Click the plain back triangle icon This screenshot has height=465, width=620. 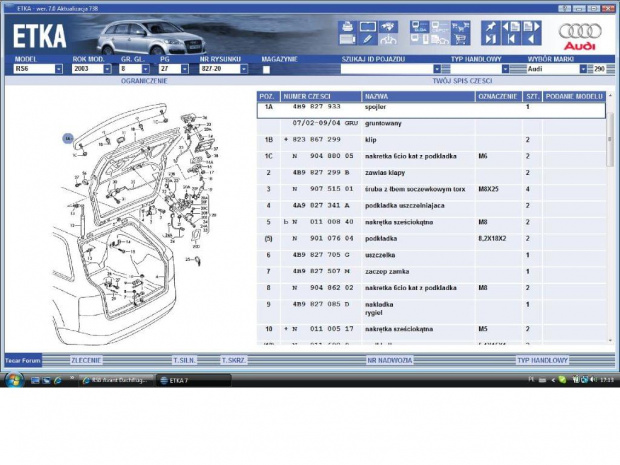[531, 39]
